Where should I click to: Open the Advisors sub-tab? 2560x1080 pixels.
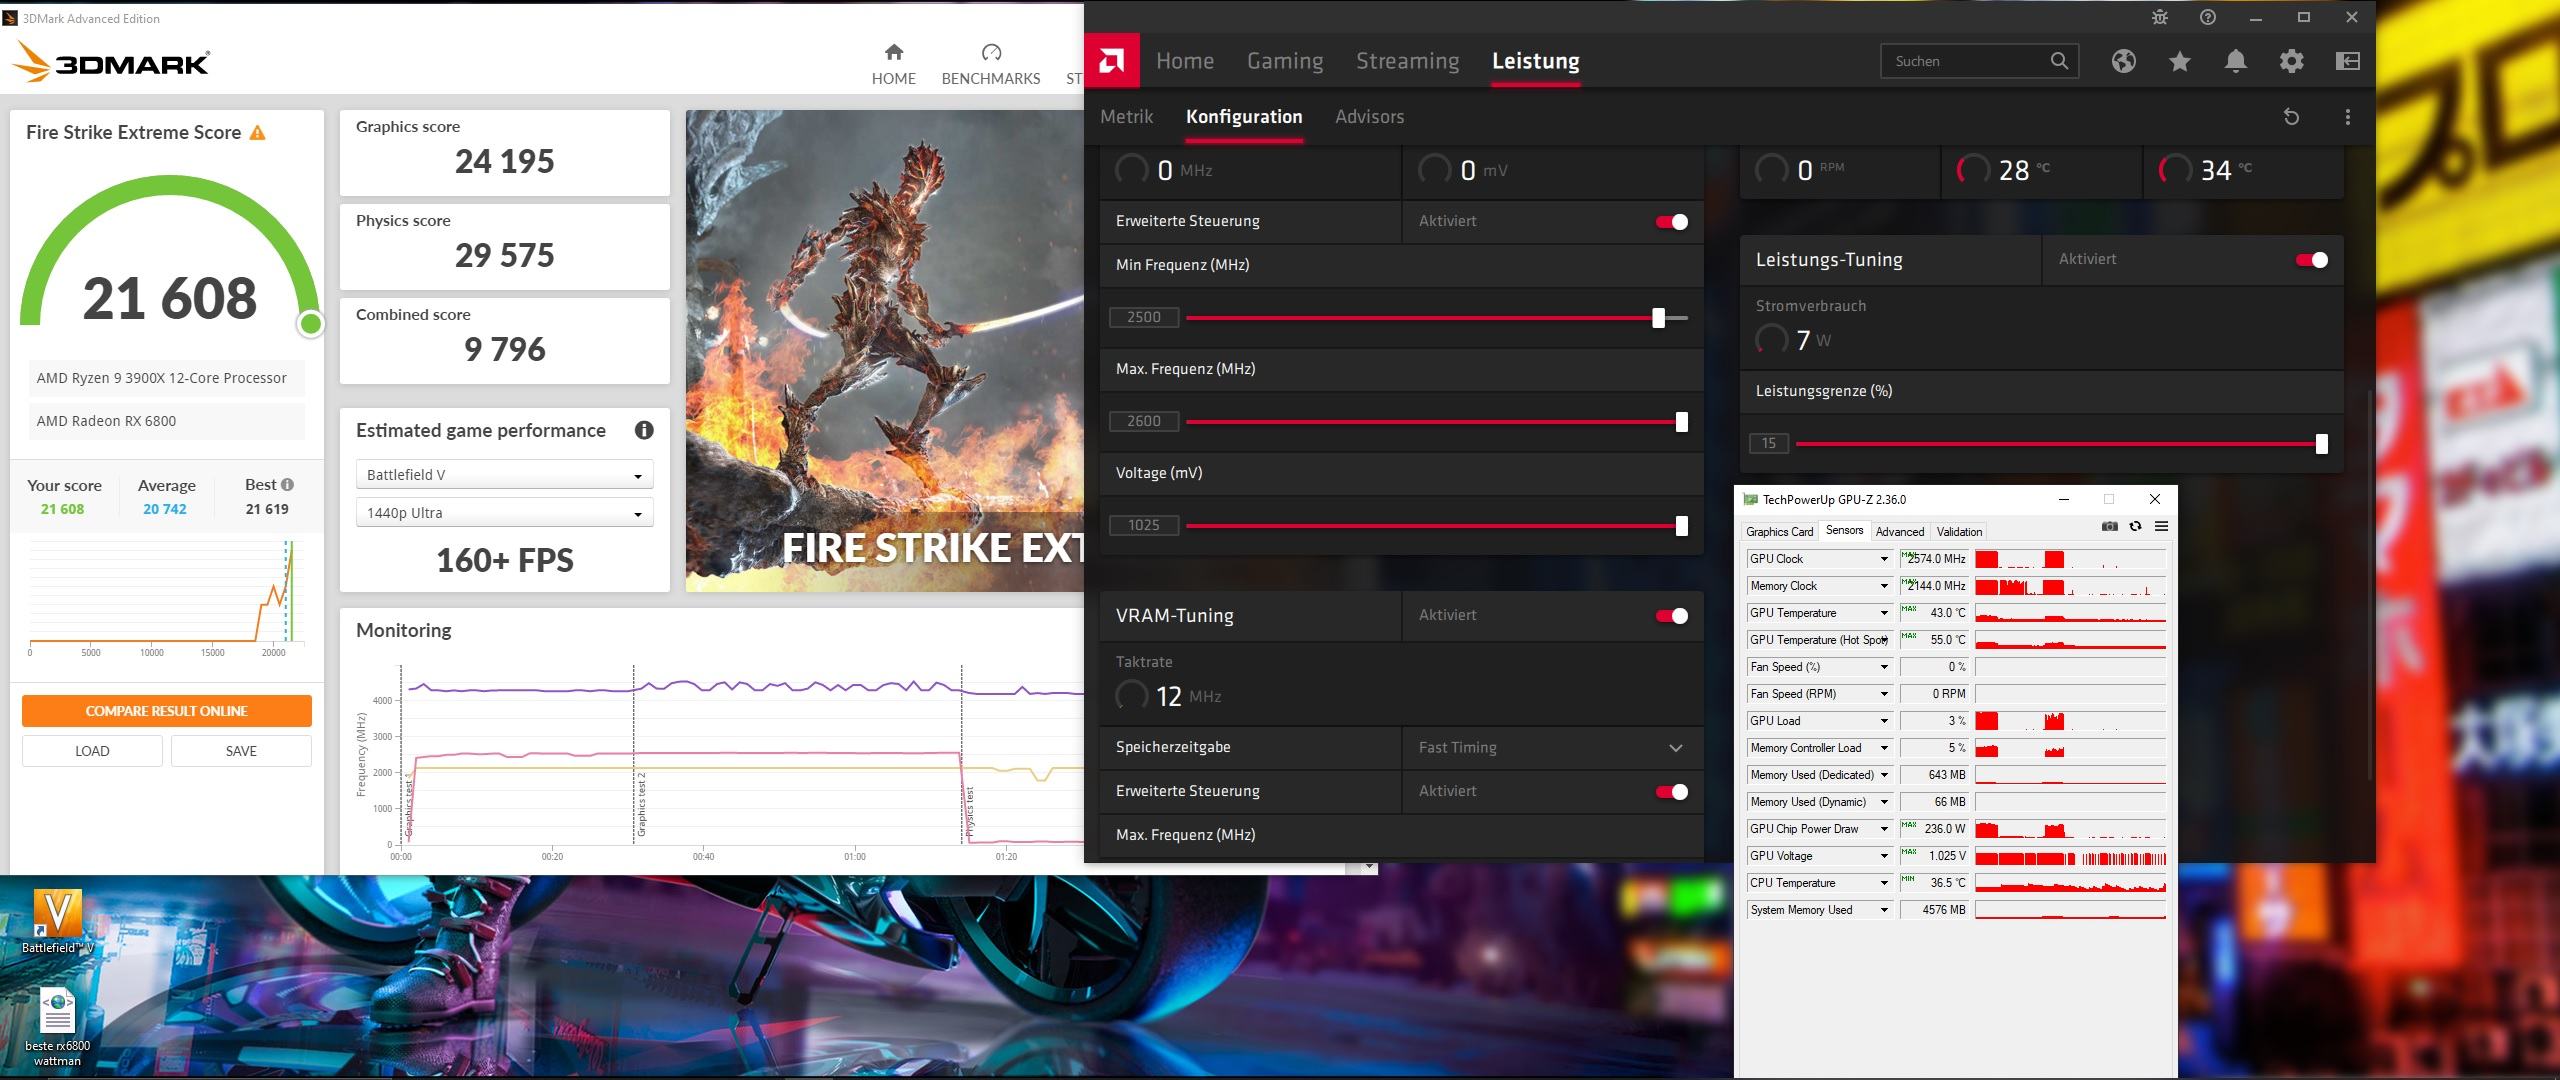tap(1369, 117)
